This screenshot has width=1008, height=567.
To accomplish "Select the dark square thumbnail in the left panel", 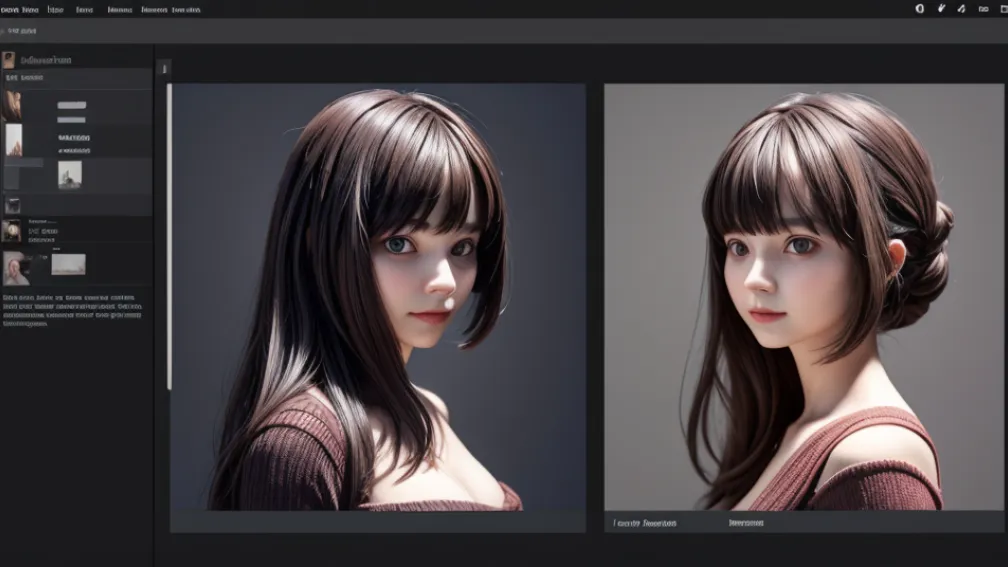I will tap(13, 206).
